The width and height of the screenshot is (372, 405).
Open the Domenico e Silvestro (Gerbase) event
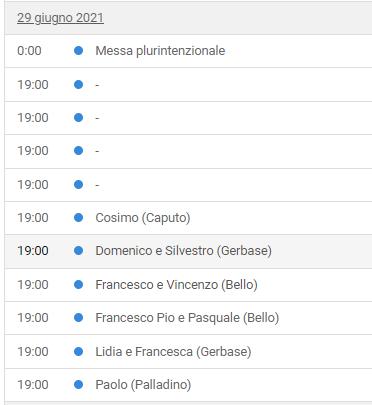pos(184,251)
